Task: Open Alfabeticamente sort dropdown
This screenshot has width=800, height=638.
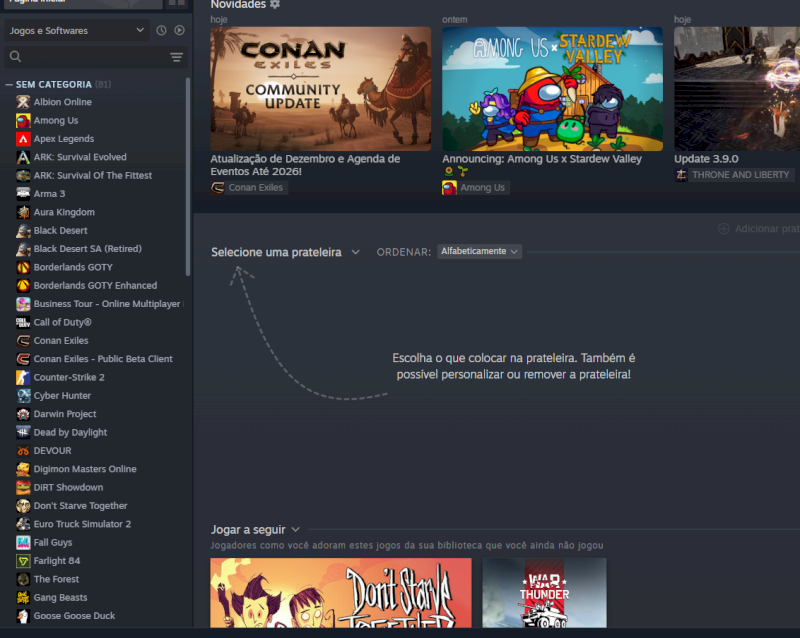Action: (480, 252)
